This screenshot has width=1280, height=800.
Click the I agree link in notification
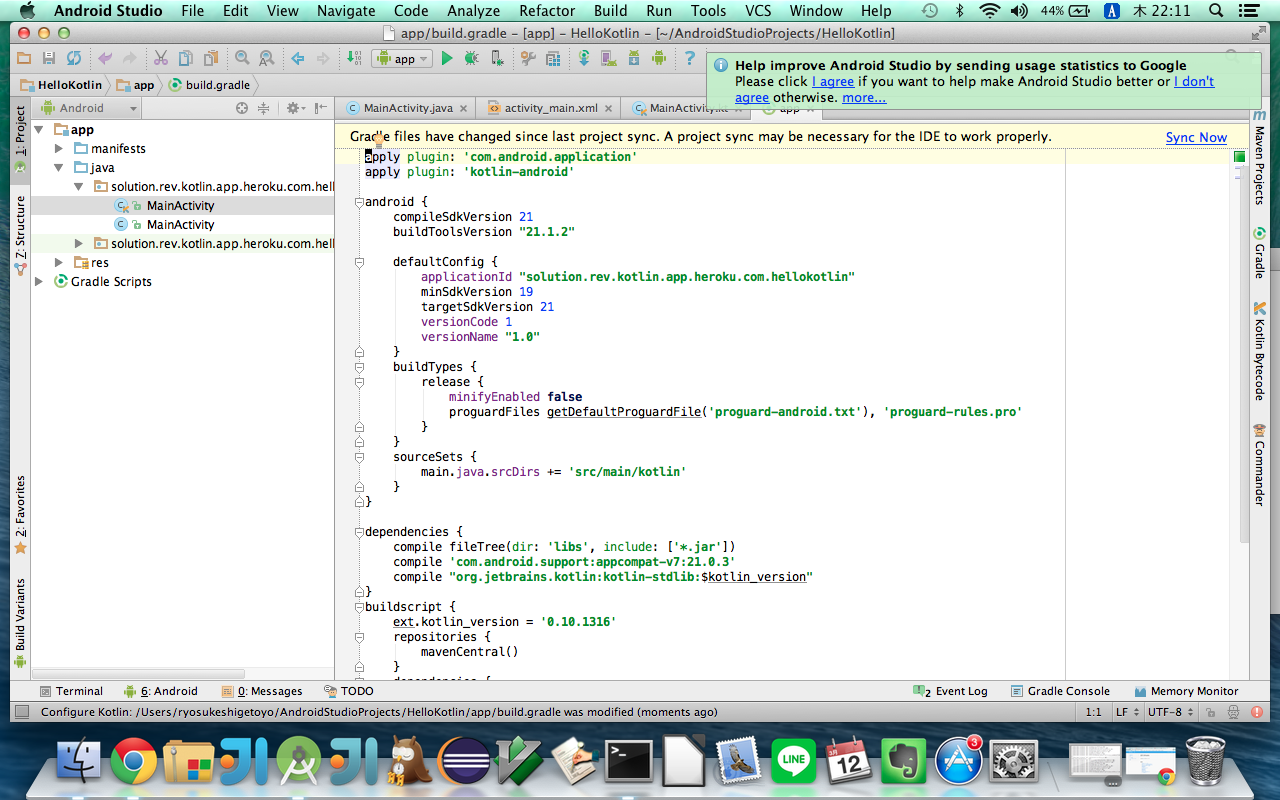(832, 81)
